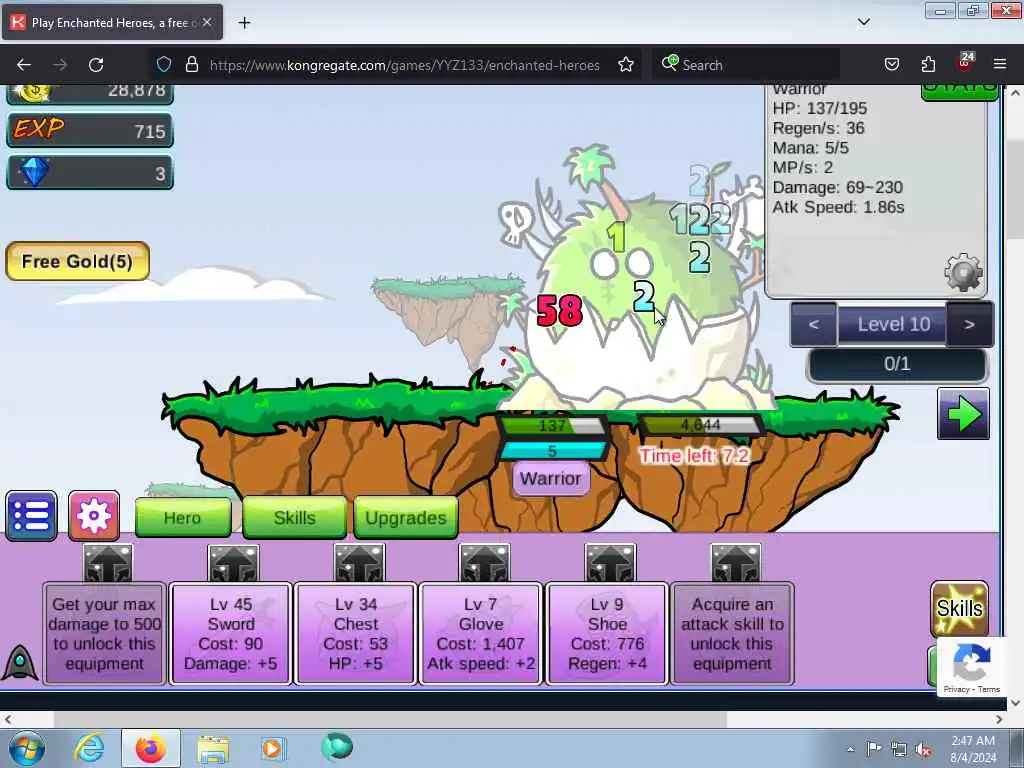The image size is (1024, 768).
Task: Click the arrow above locked damage equipment
Action: [x=108, y=563]
